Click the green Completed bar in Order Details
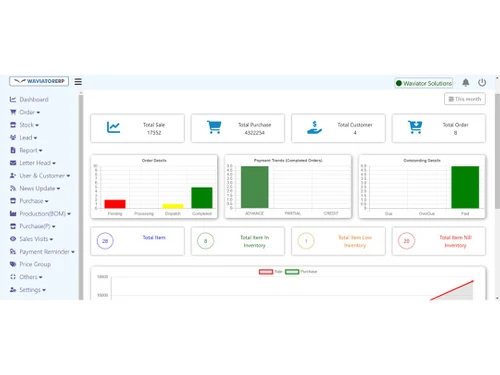This screenshot has height=375, width=500. pyautogui.click(x=202, y=198)
